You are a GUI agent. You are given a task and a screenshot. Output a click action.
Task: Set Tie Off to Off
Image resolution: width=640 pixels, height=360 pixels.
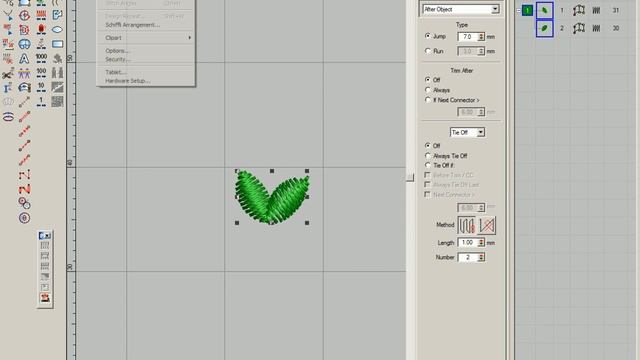click(x=428, y=145)
